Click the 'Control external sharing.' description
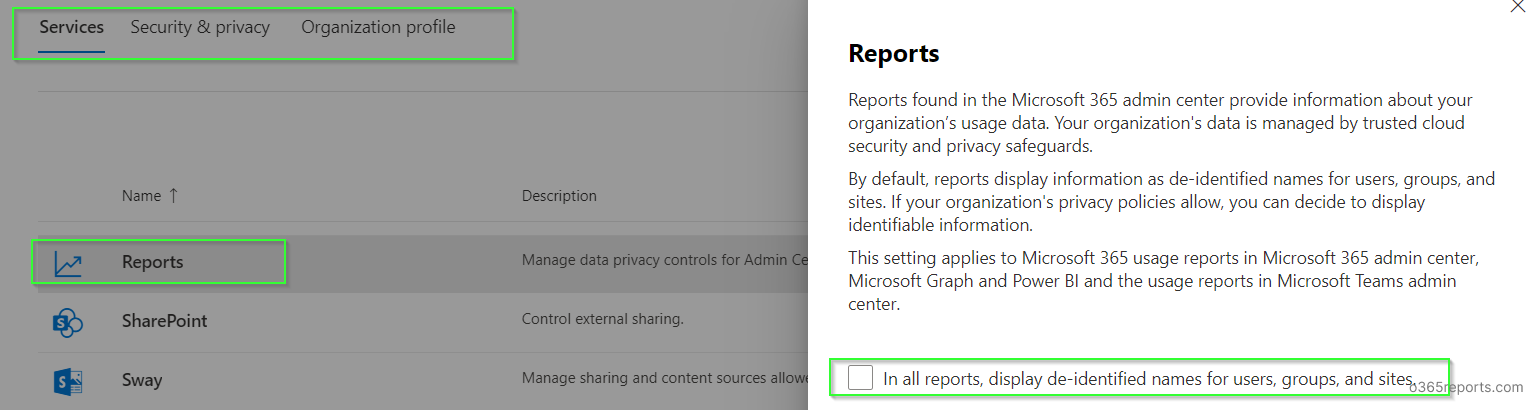Screen dimensions: 1538x410 (602, 320)
